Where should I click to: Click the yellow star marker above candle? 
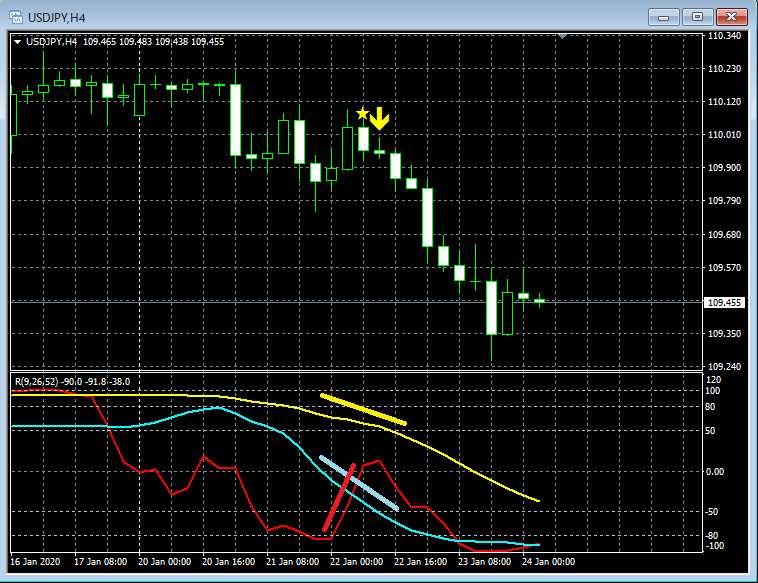362,114
